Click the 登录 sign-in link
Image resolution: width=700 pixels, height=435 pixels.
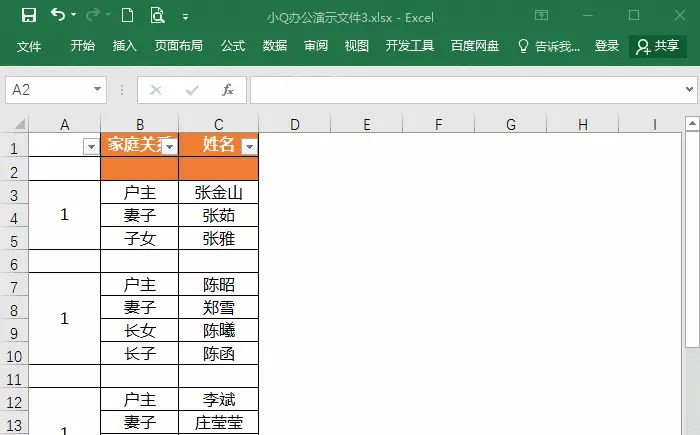point(607,46)
